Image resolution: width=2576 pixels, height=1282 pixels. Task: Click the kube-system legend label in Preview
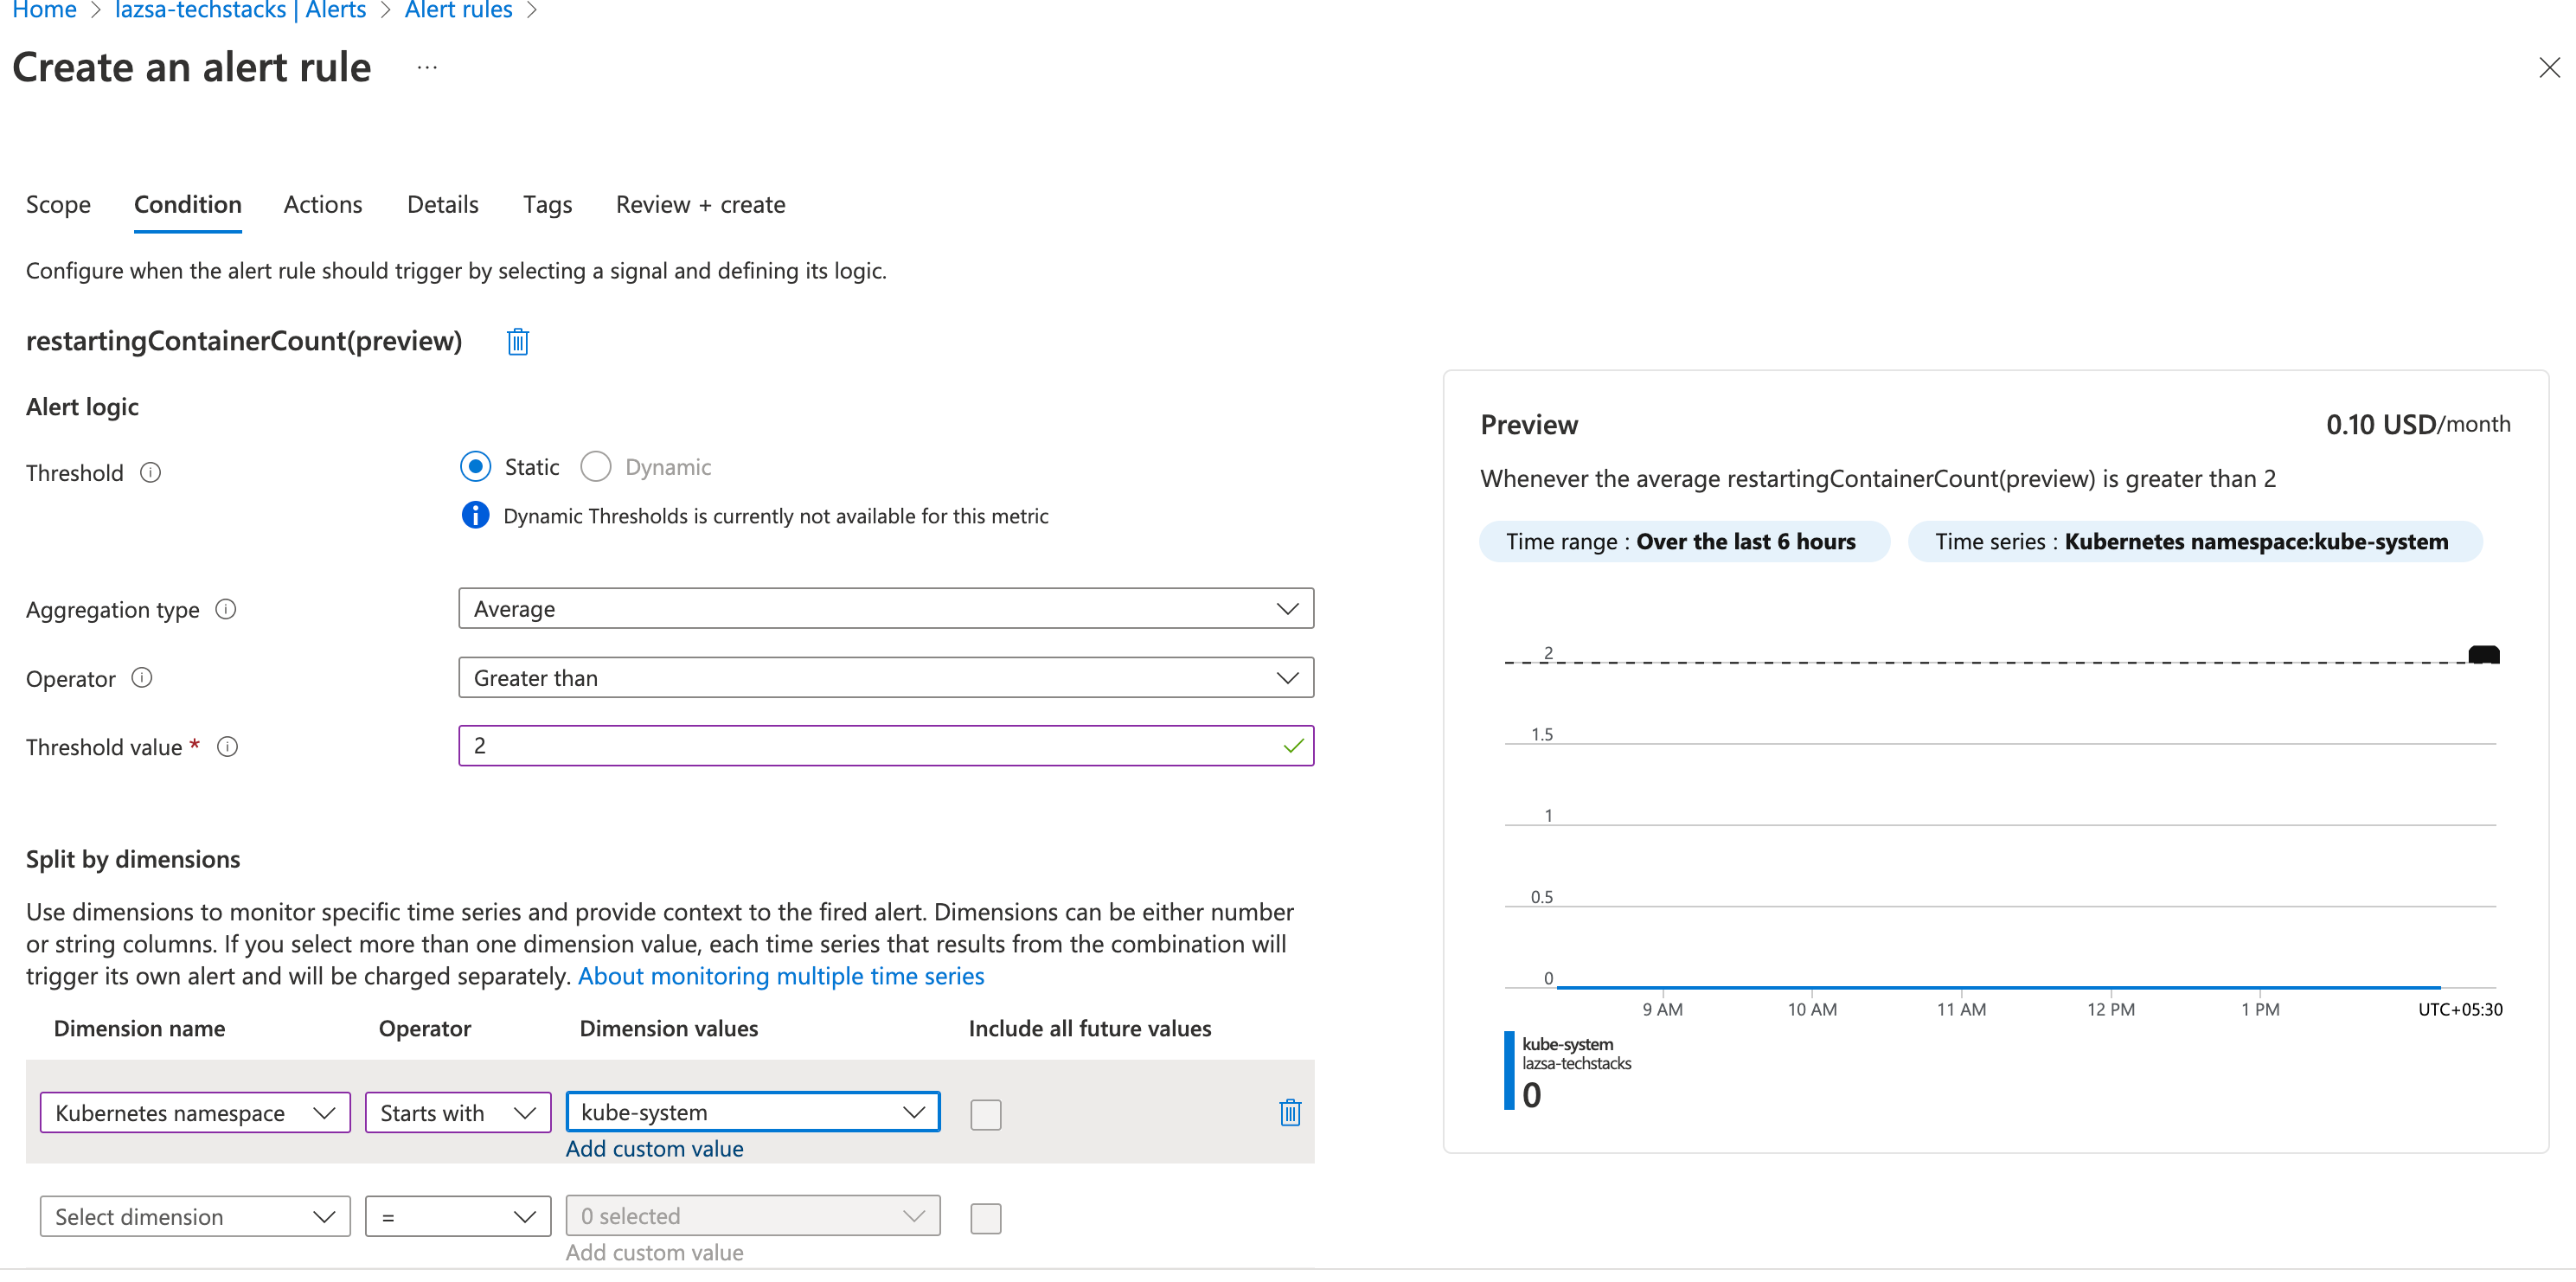[1567, 1043]
